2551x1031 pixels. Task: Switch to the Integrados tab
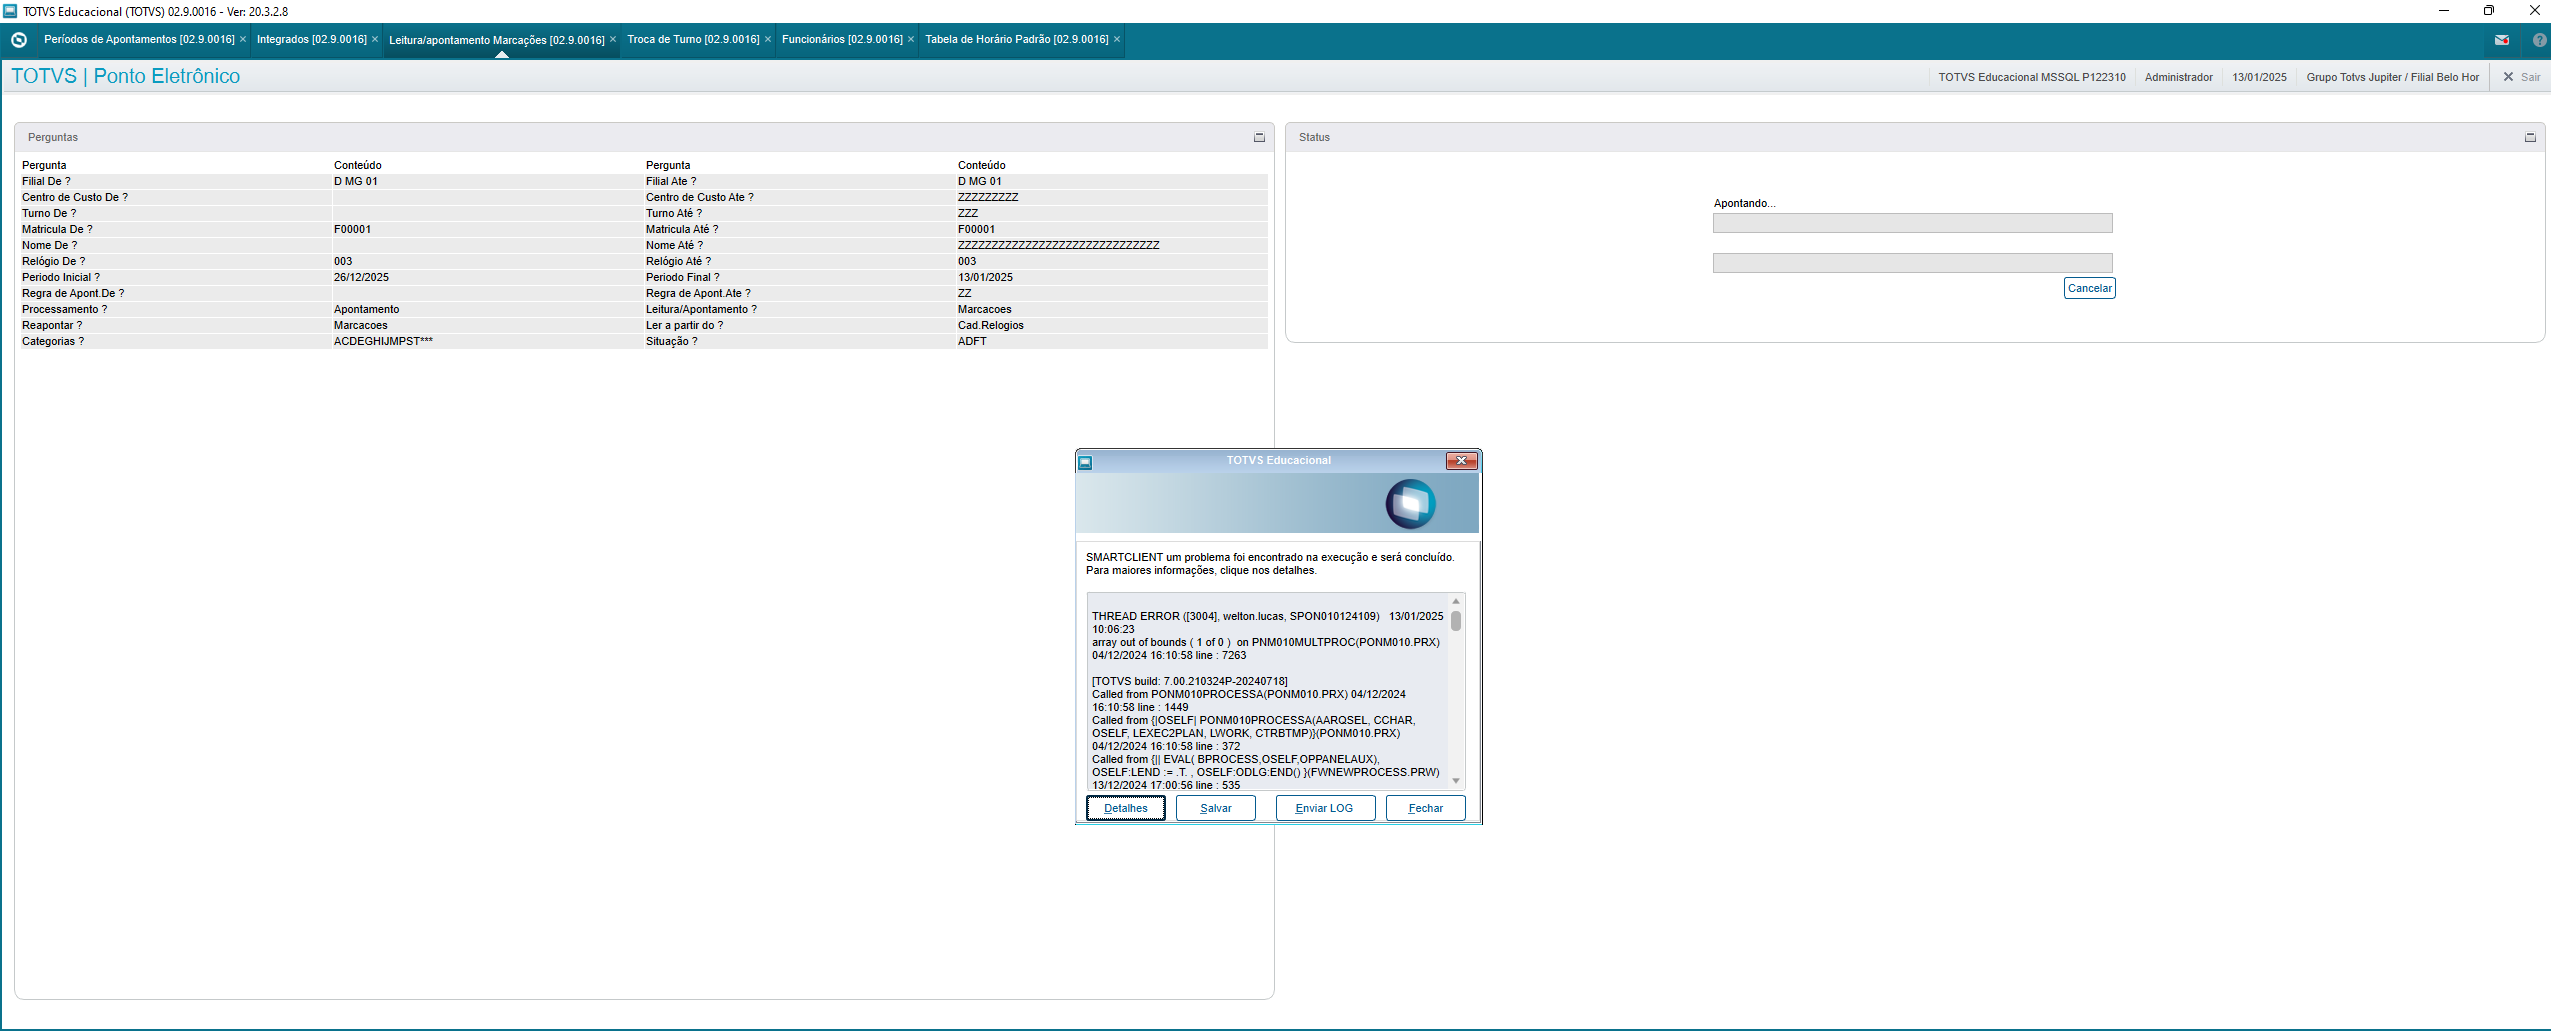click(x=312, y=39)
